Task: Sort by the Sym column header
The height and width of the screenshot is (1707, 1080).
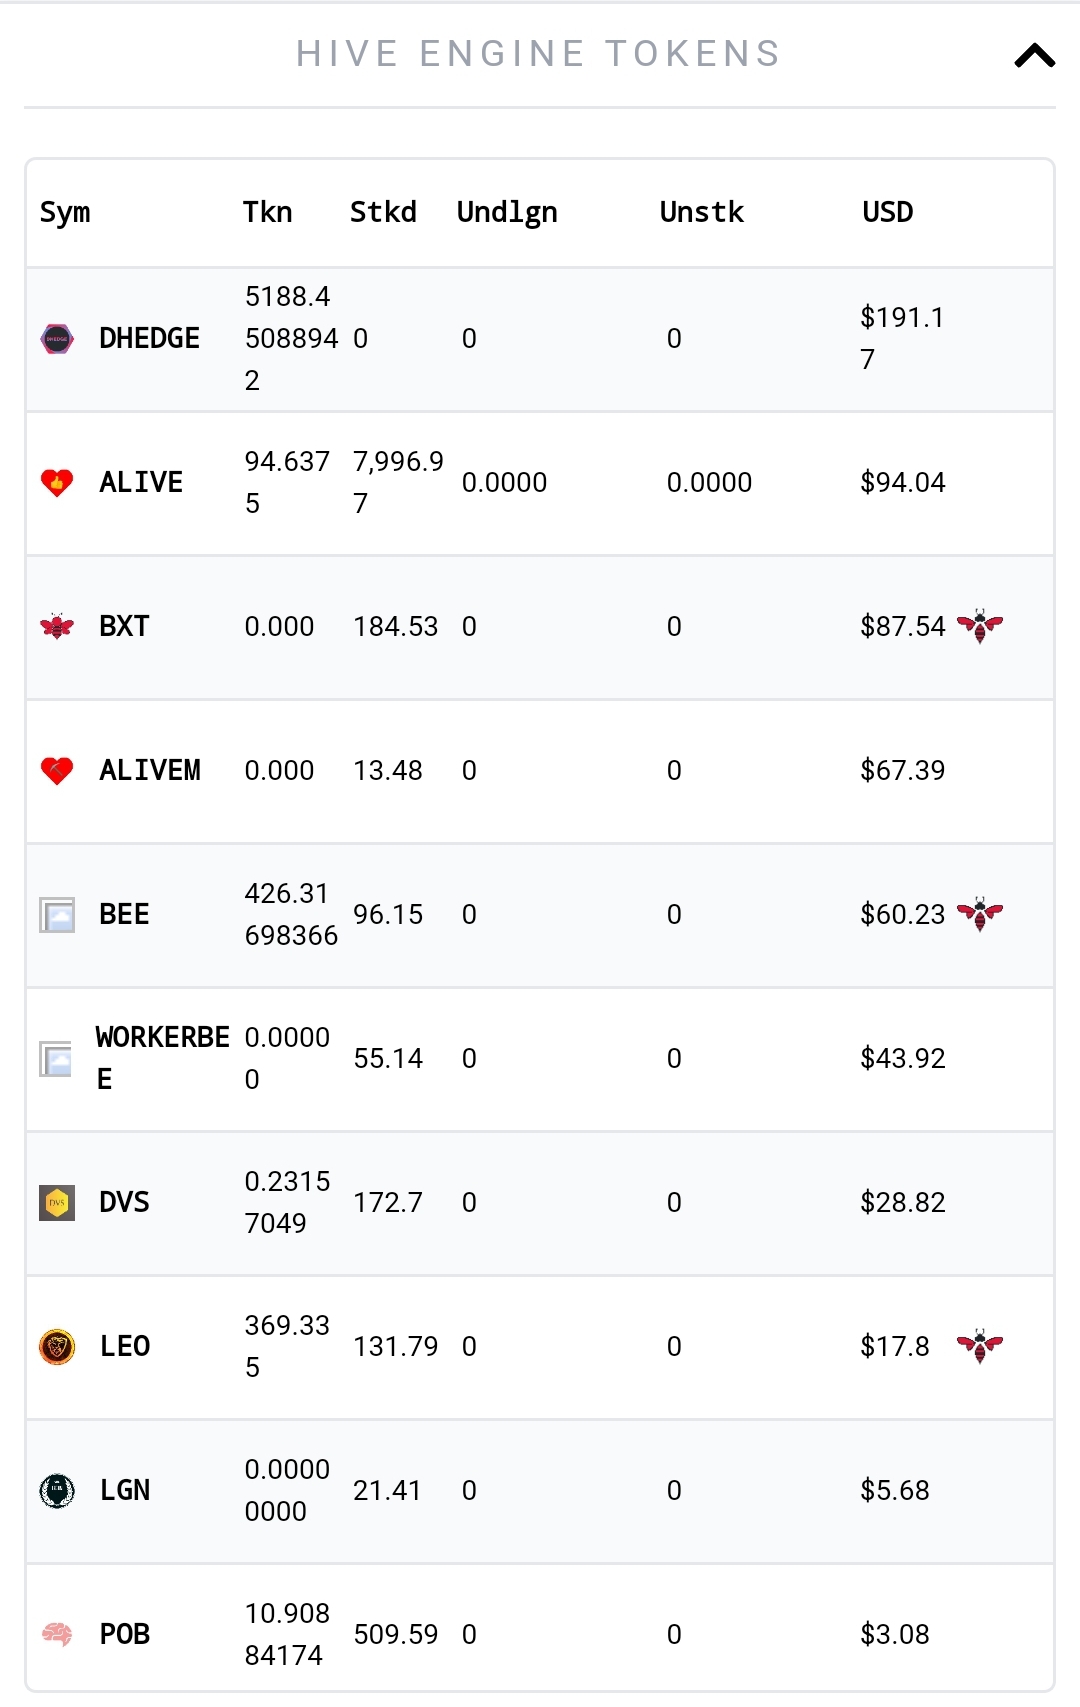Action: (x=65, y=213)
